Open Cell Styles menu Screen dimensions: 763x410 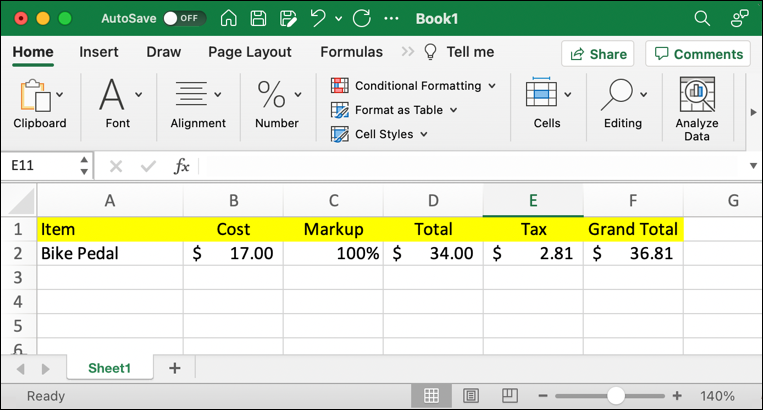[380, 134]
